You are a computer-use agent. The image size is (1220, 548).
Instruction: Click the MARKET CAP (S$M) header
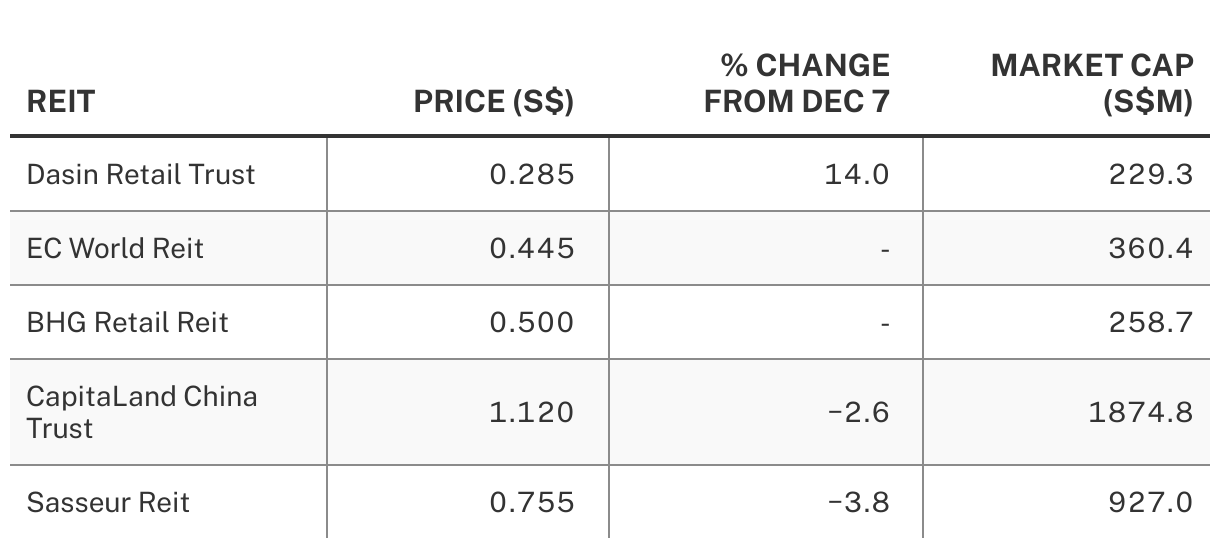(x=1092, y=83)
